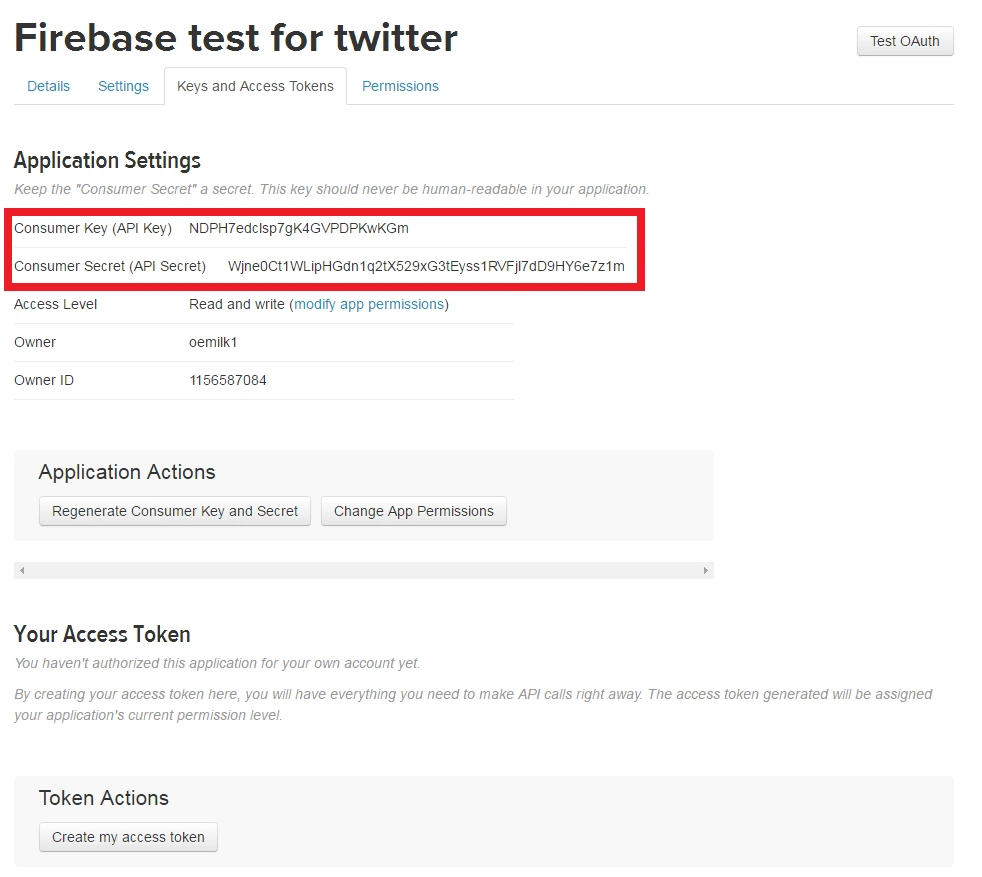
Task: Click the owner name oemilk1
Action: (x=213, y=342)
